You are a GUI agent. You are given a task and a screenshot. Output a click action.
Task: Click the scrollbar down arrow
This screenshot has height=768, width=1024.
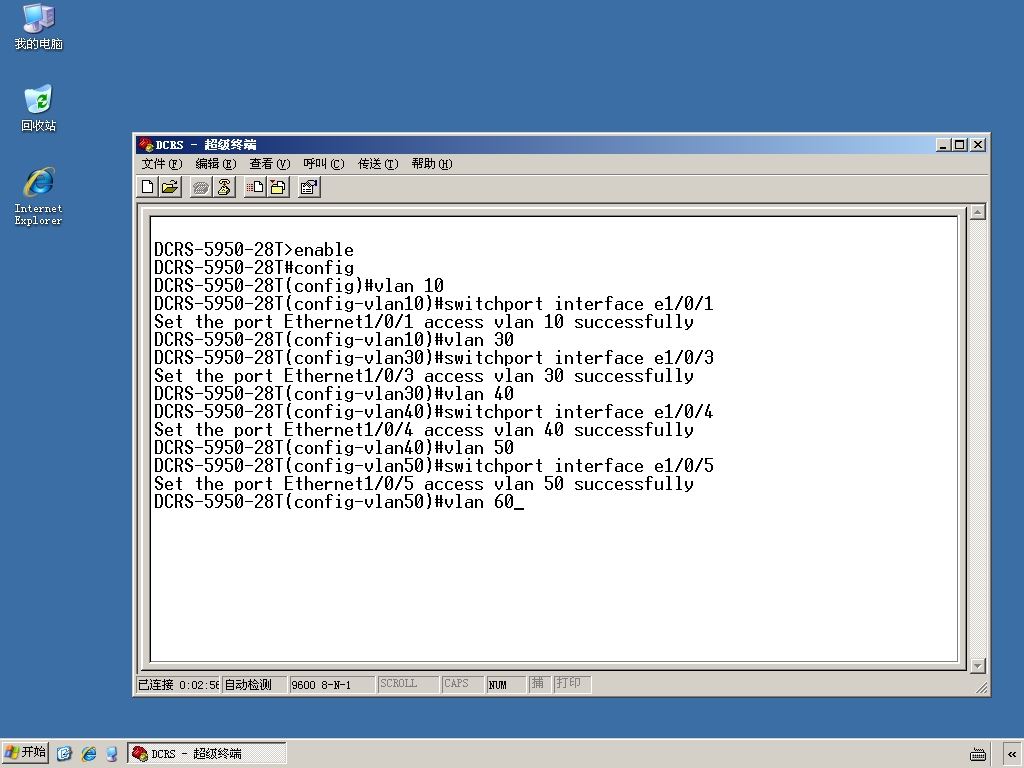point(978,665)
